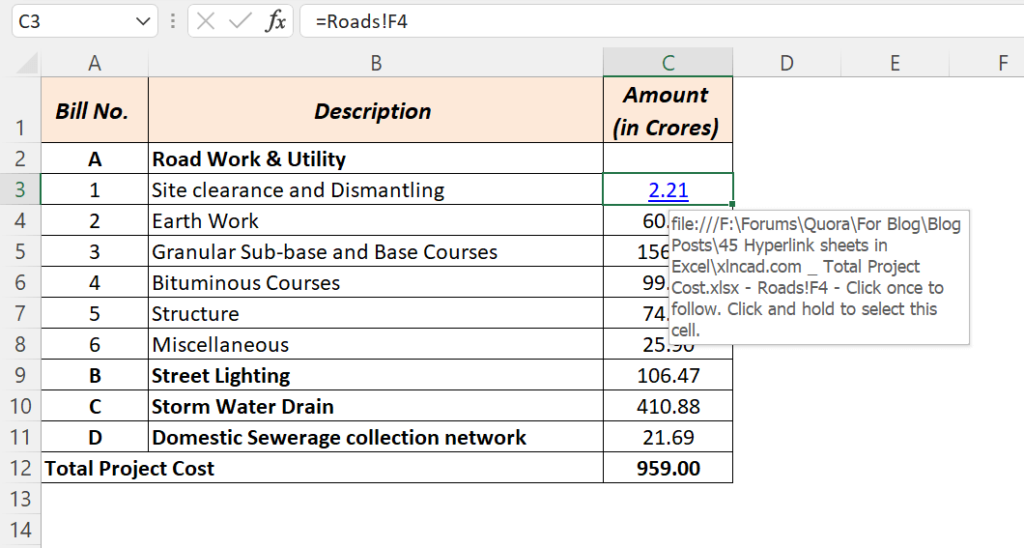
Task: Click bill number cell 'B'
Action: (95, 376)
